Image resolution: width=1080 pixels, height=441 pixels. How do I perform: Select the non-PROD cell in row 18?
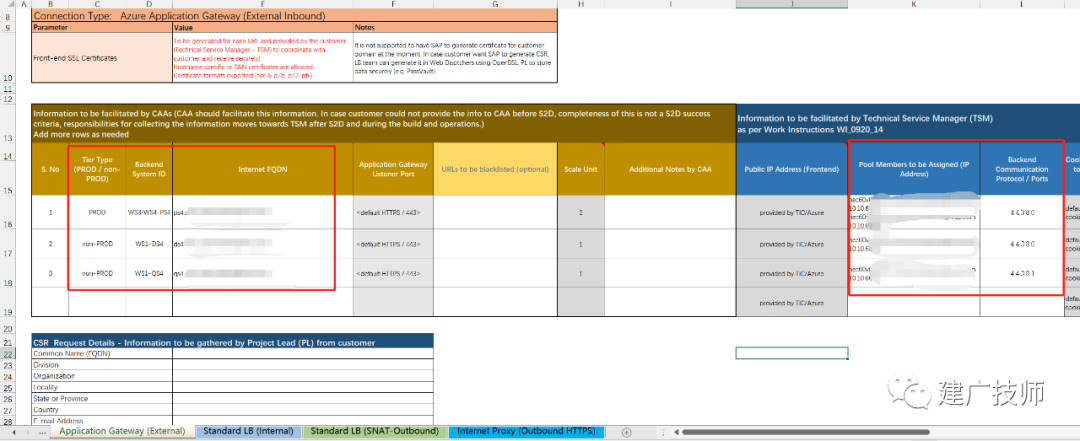[97, 273]
